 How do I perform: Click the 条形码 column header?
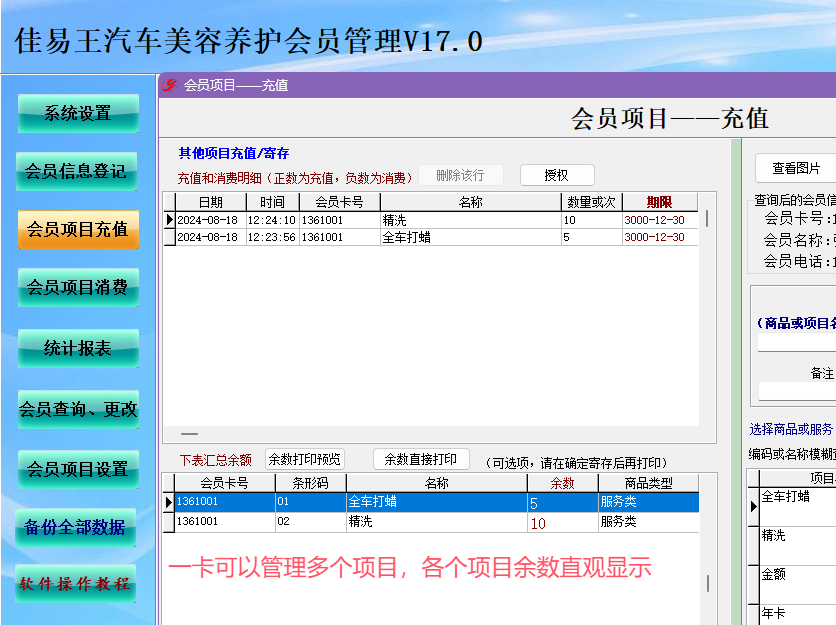pyautogui.click(x=310, y=483)
